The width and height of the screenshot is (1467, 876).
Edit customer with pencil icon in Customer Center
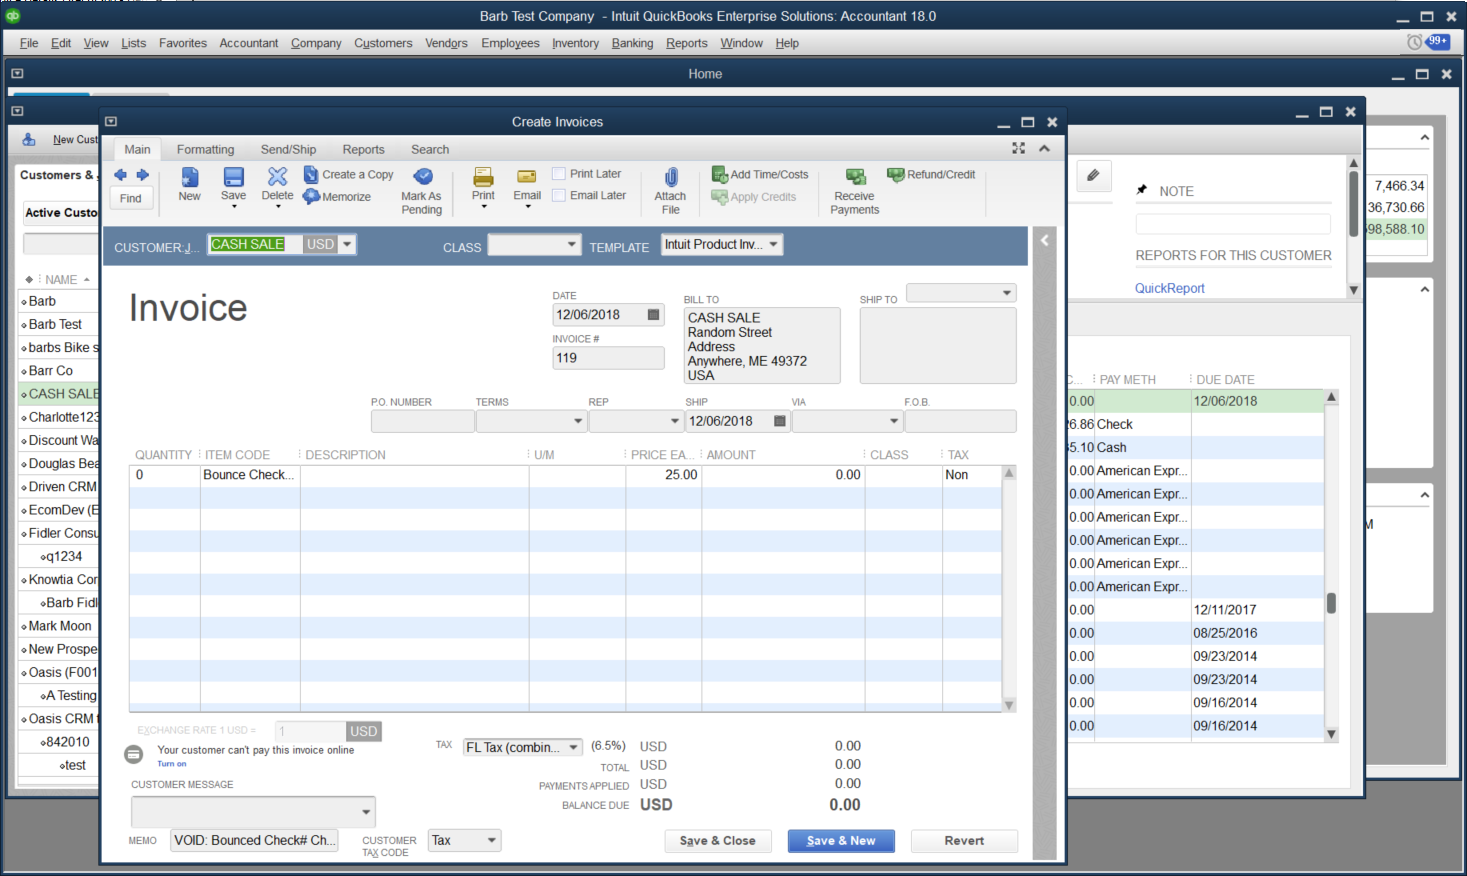(1093, 176)
